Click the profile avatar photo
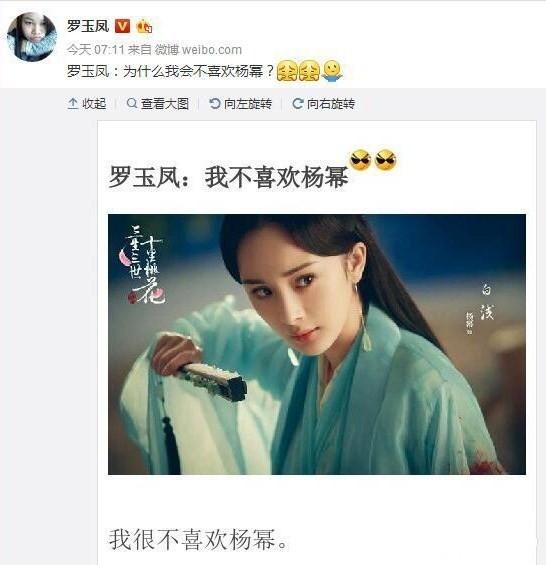The height and width of the screenshot is (565, 546). point(32,37)
